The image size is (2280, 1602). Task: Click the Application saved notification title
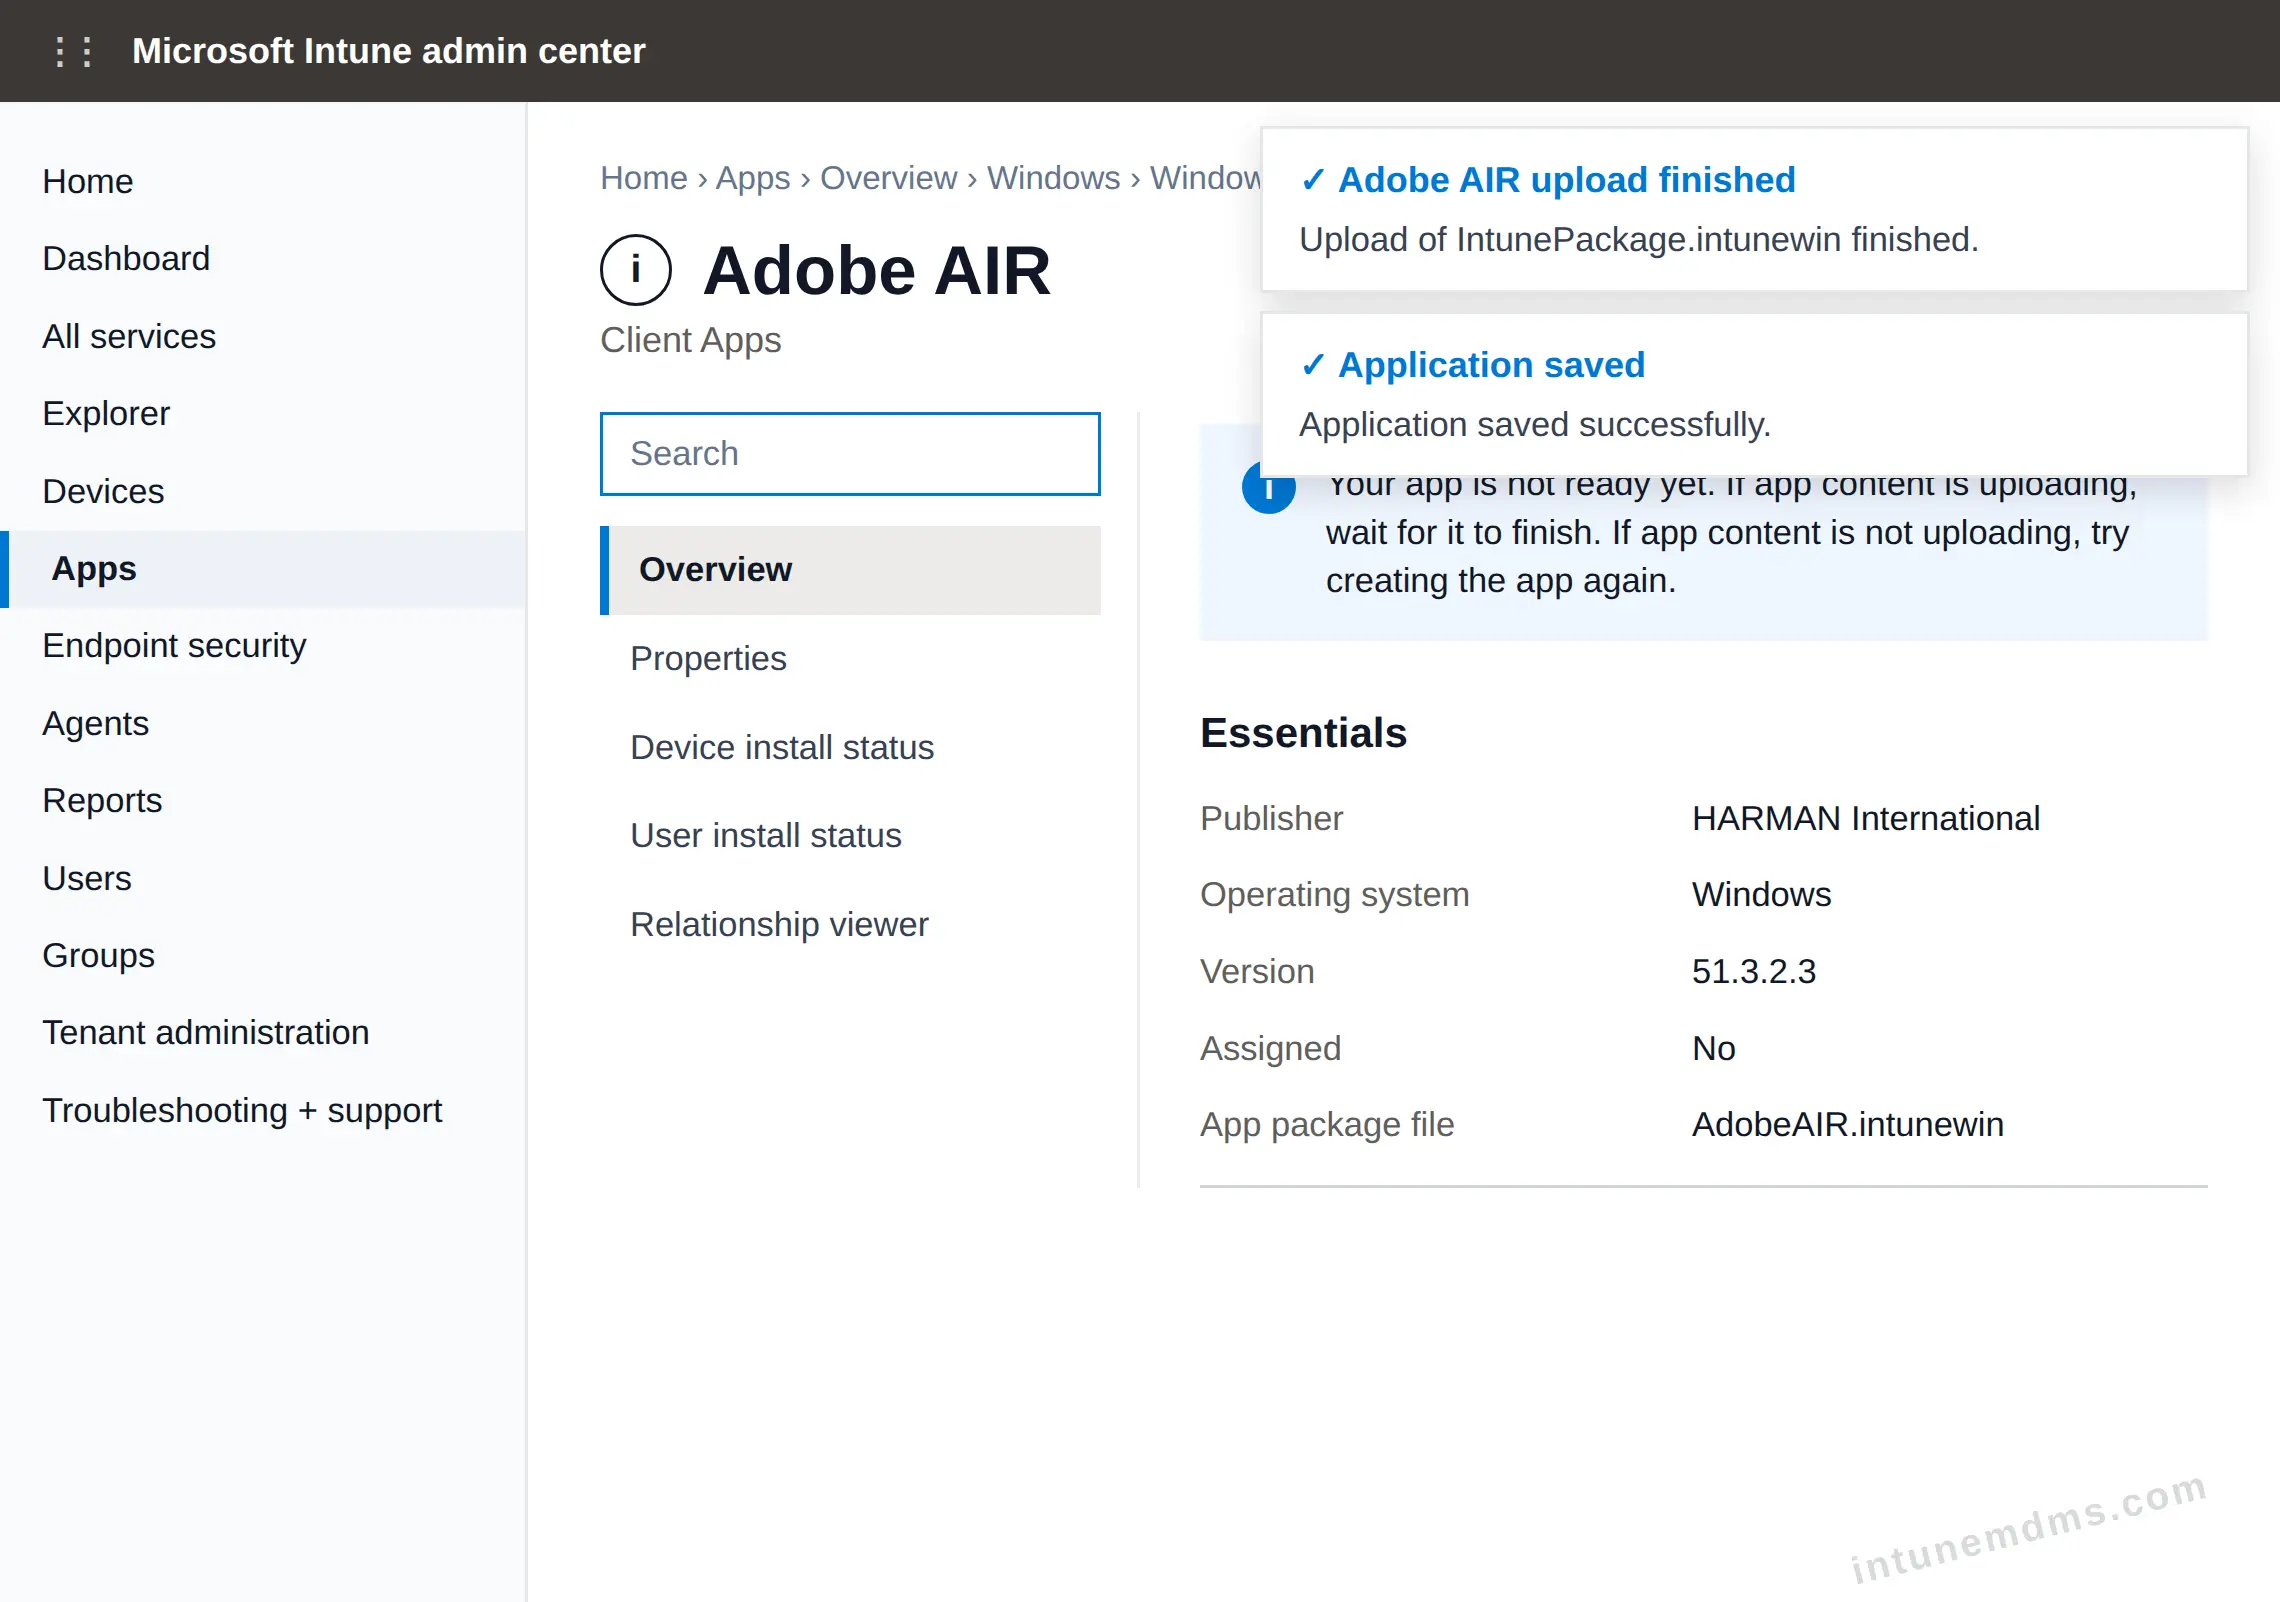[1492, 365]
